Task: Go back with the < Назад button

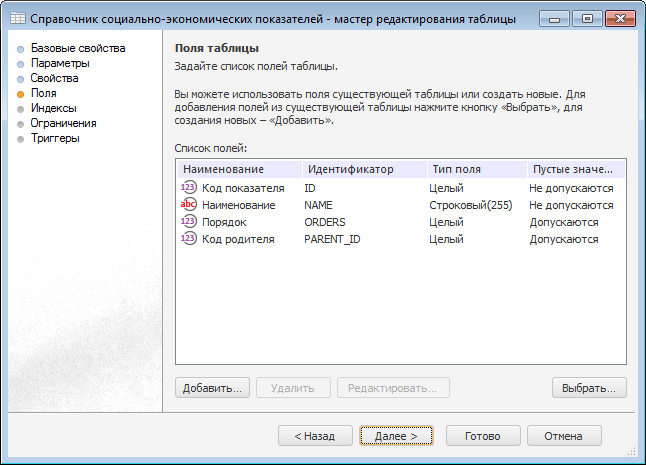Action: click(x=315, y=436)
